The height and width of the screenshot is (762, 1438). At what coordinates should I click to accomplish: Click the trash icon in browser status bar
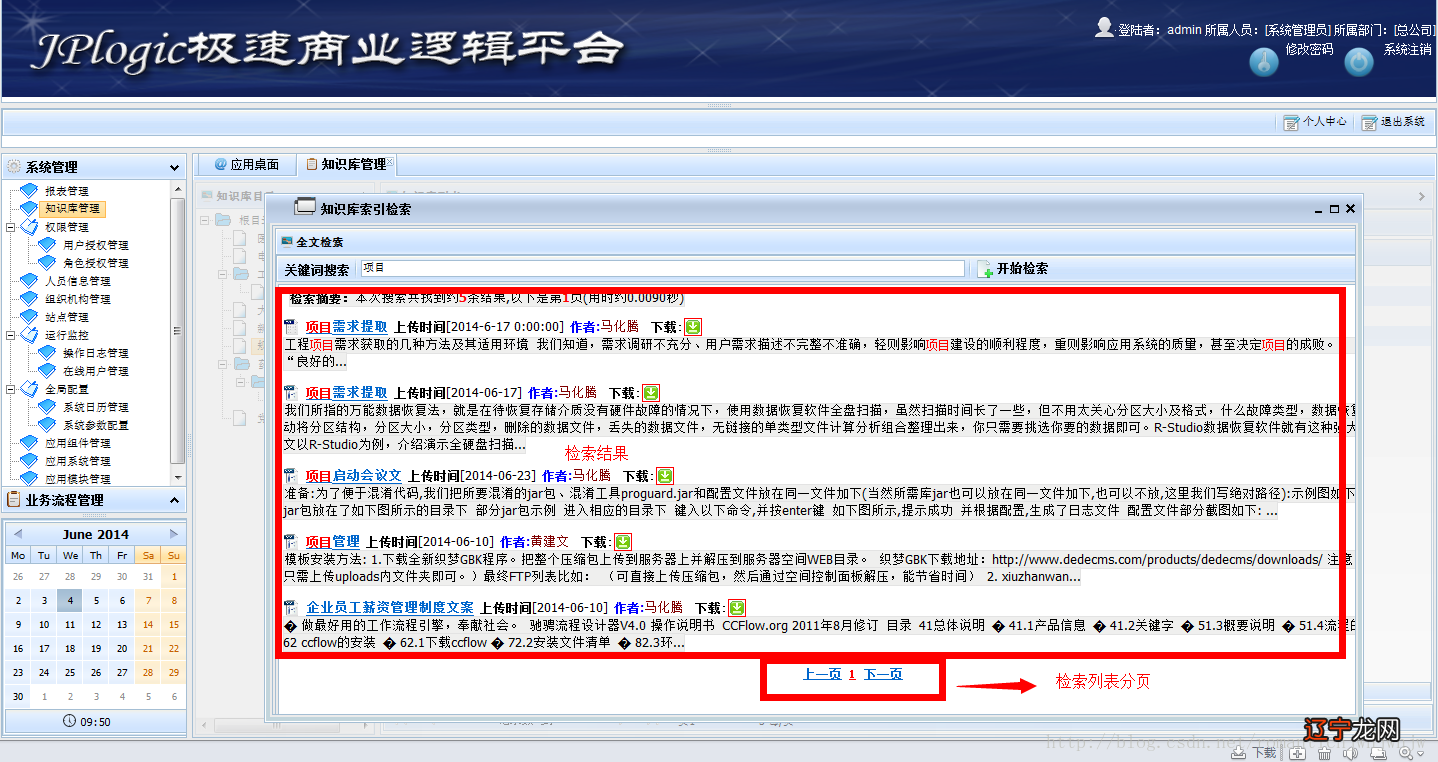[1324, 753]
